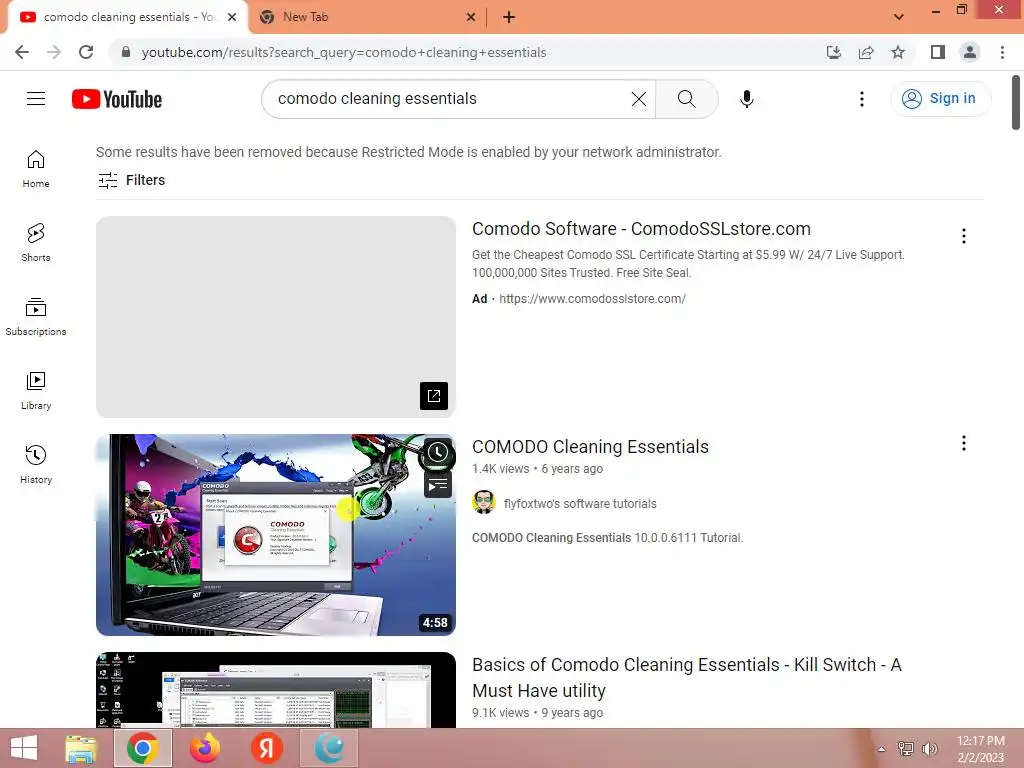Clear the search query with X

pyautogui.click(x=639, y=99)
